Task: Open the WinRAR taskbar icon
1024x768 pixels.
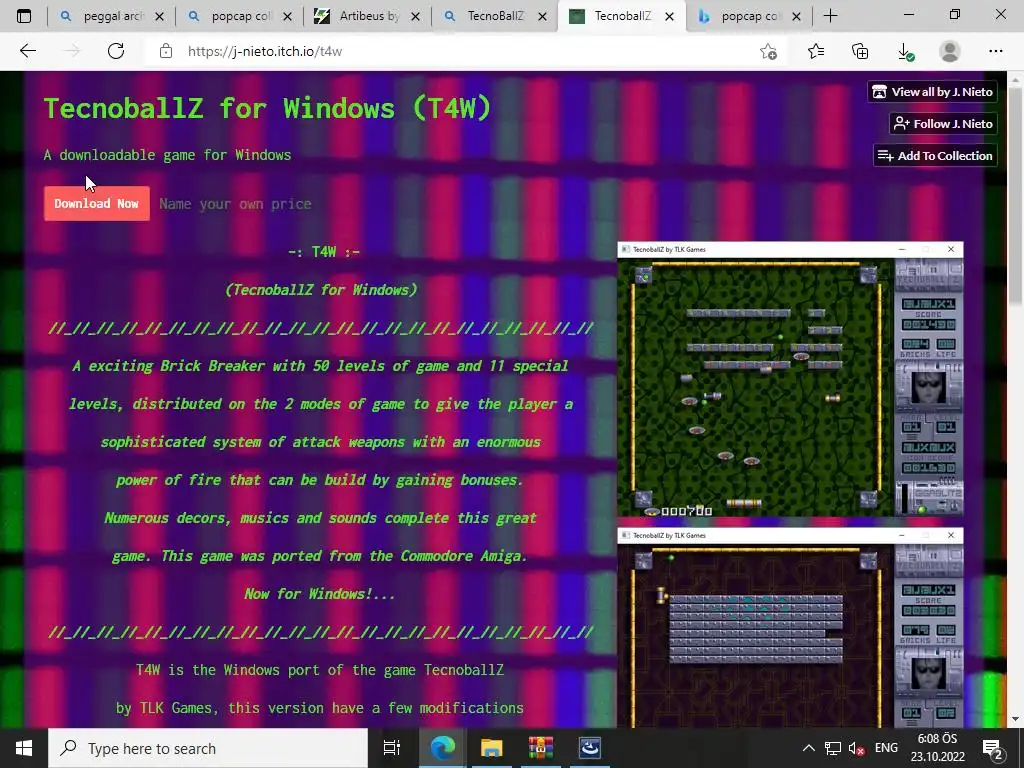Action: [541, 748]
